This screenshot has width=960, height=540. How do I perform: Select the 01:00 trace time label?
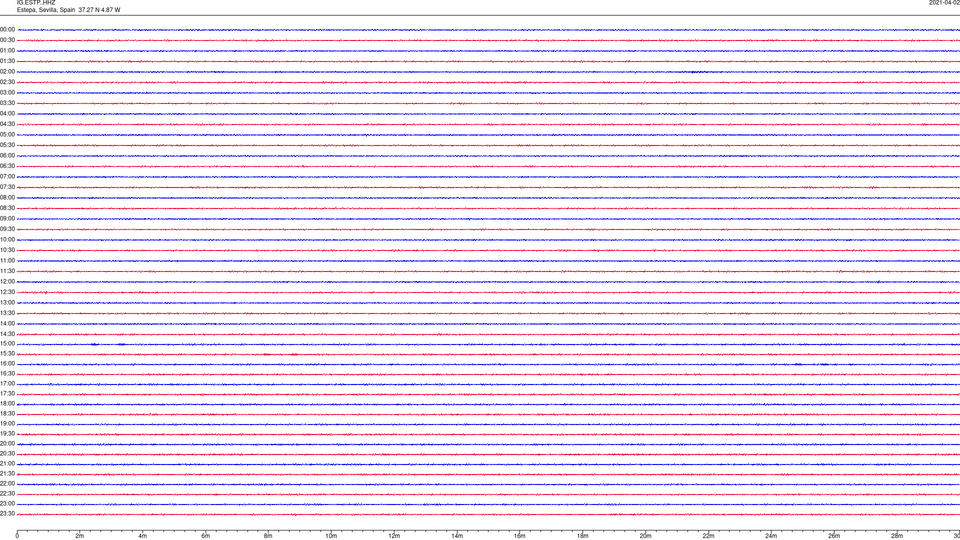pyautogui.click(x=7, y=51)
